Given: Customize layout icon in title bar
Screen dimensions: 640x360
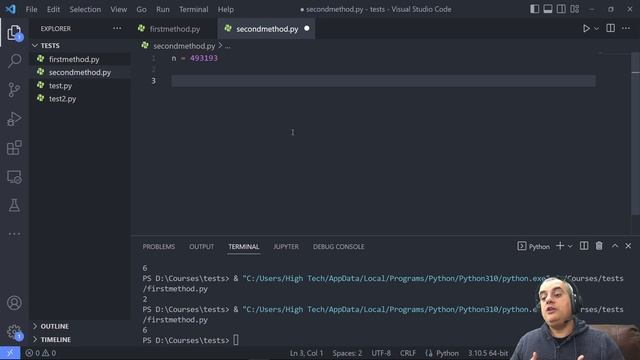Looking at the screenshot, I should click(x=575, y=9).
